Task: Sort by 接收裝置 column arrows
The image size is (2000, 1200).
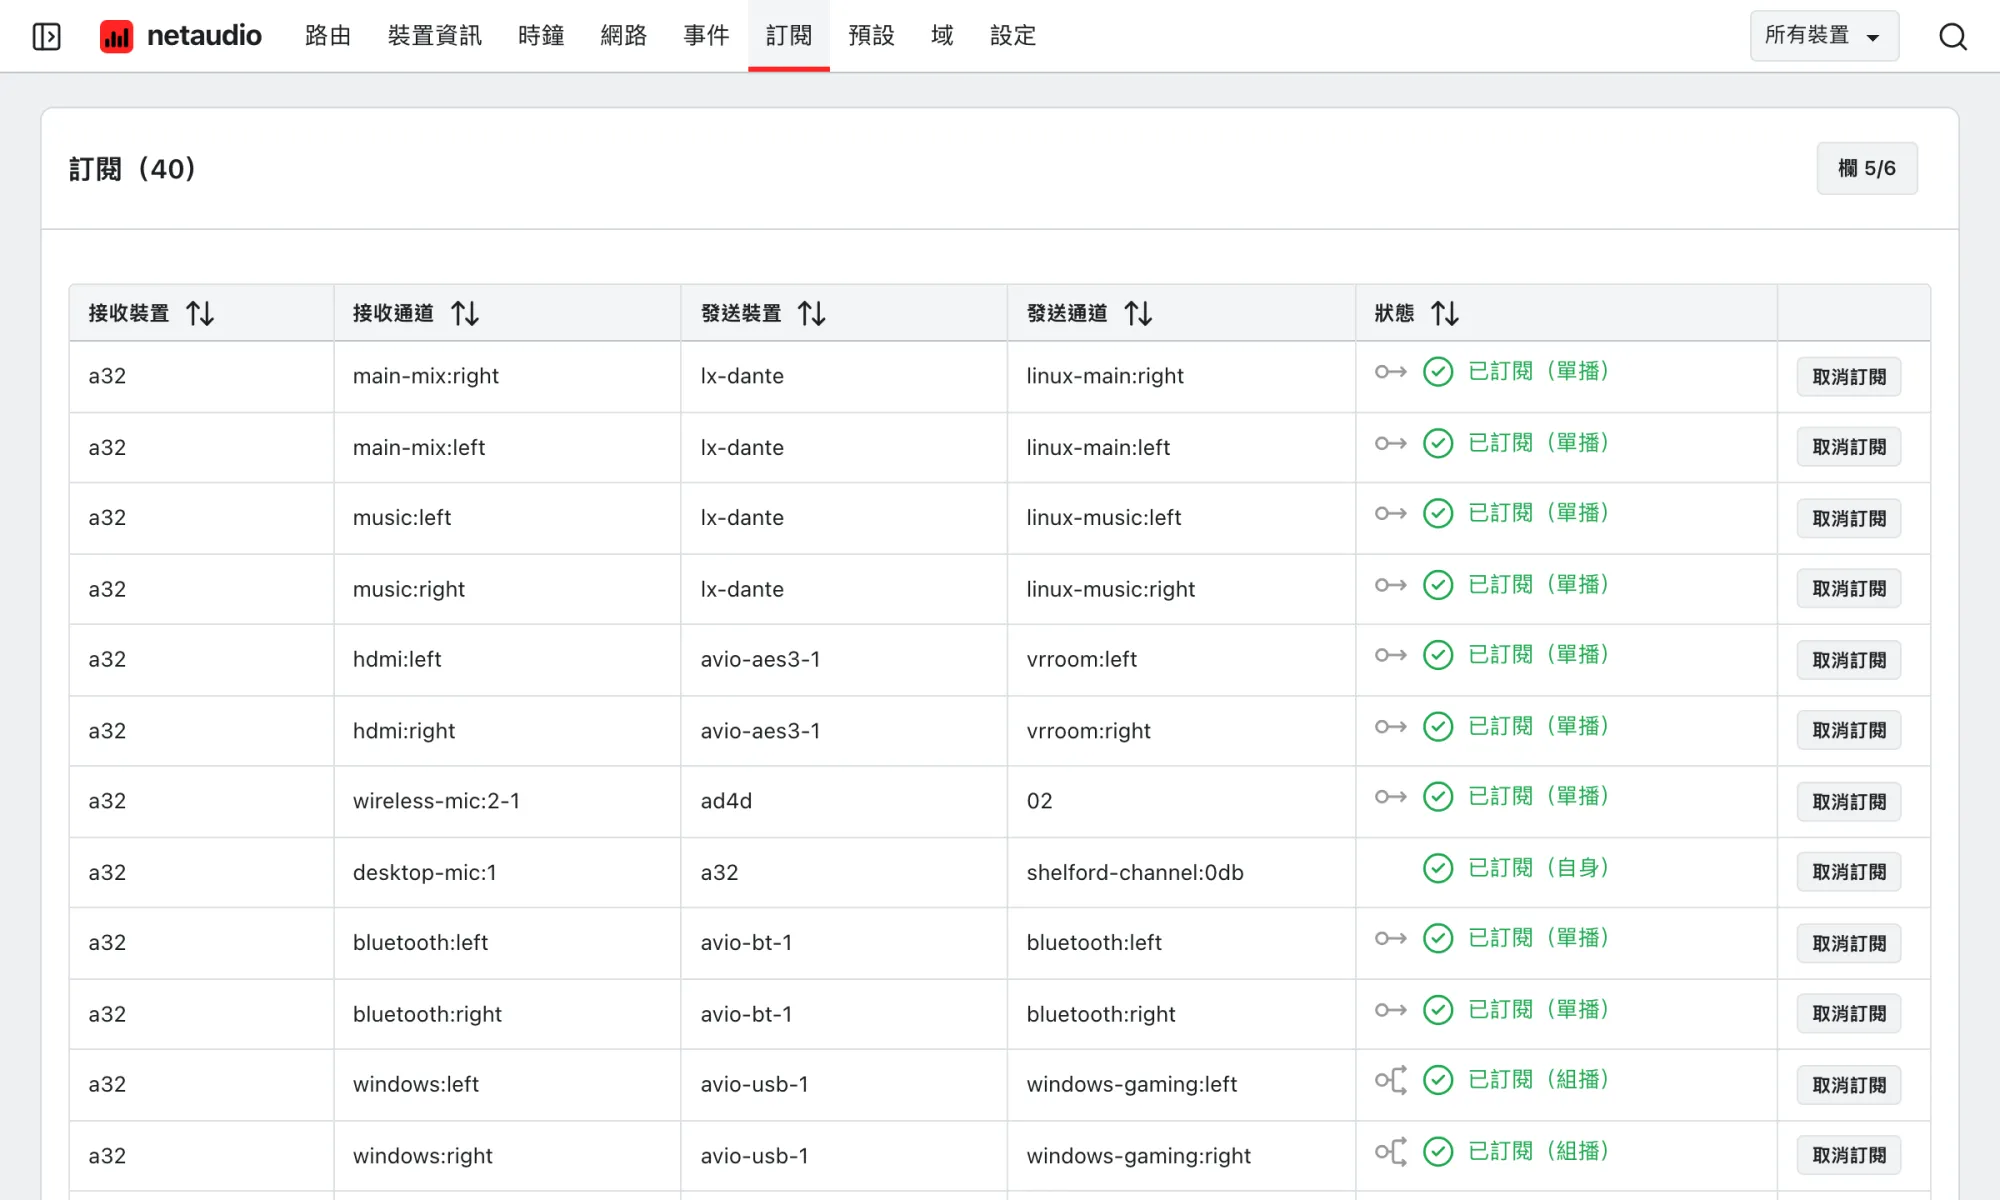Action: [x=200, y=313]
